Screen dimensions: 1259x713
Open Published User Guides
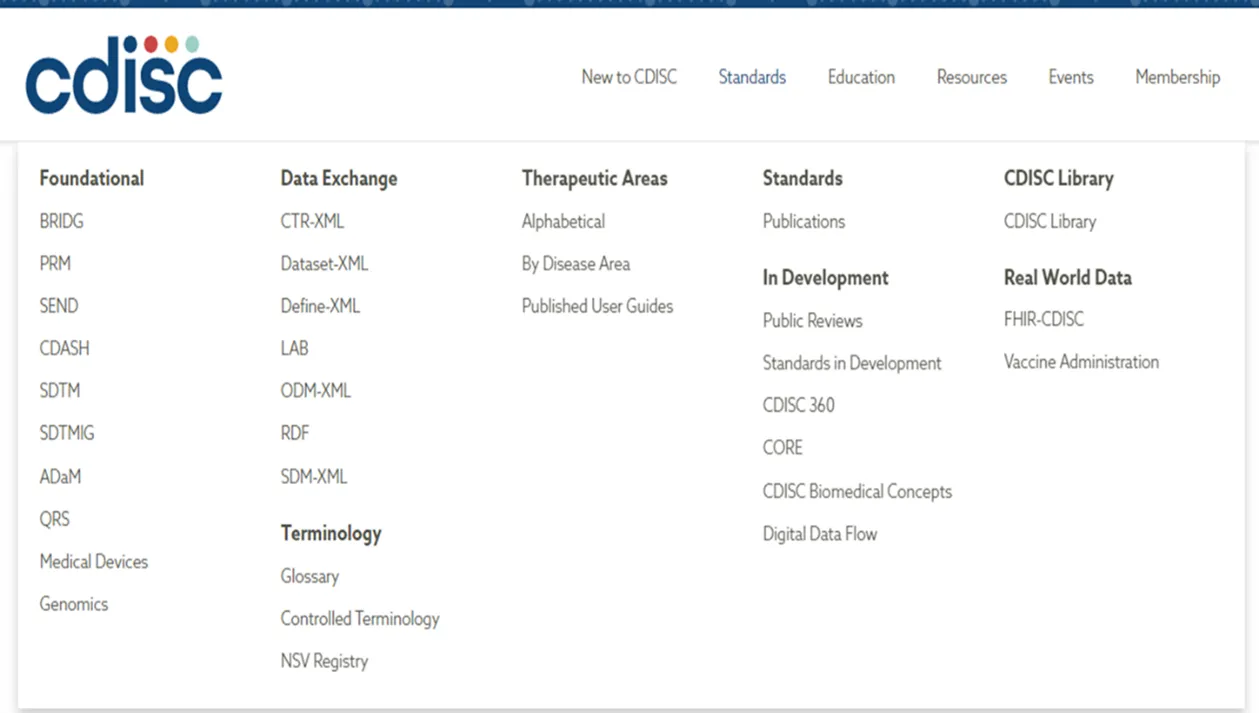coord(597,306)
